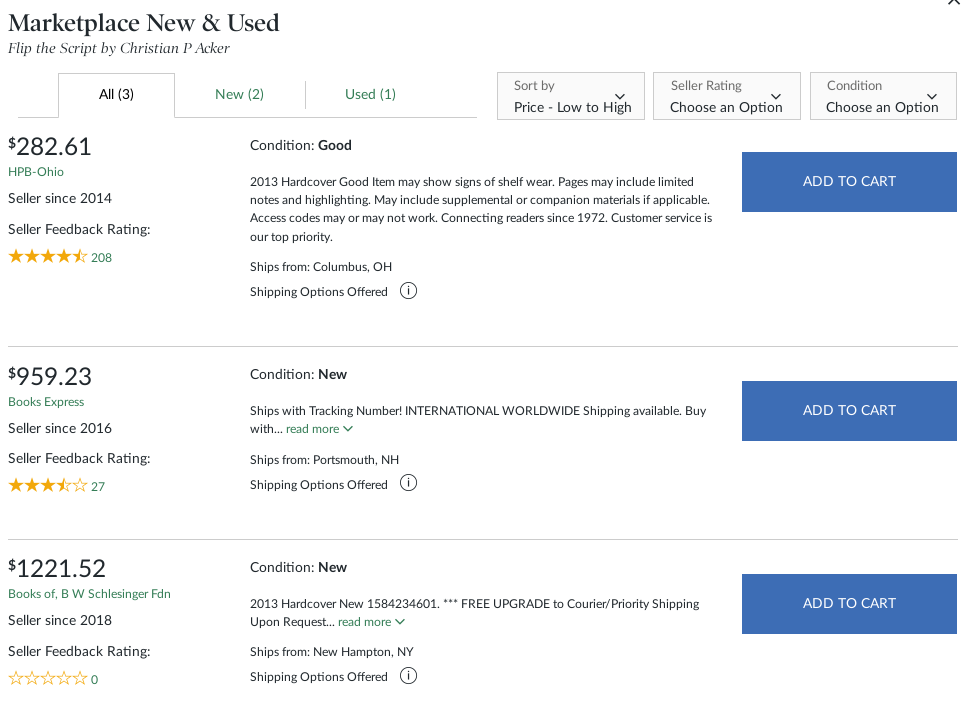Open the Books Express seller link

click(46, 402)
